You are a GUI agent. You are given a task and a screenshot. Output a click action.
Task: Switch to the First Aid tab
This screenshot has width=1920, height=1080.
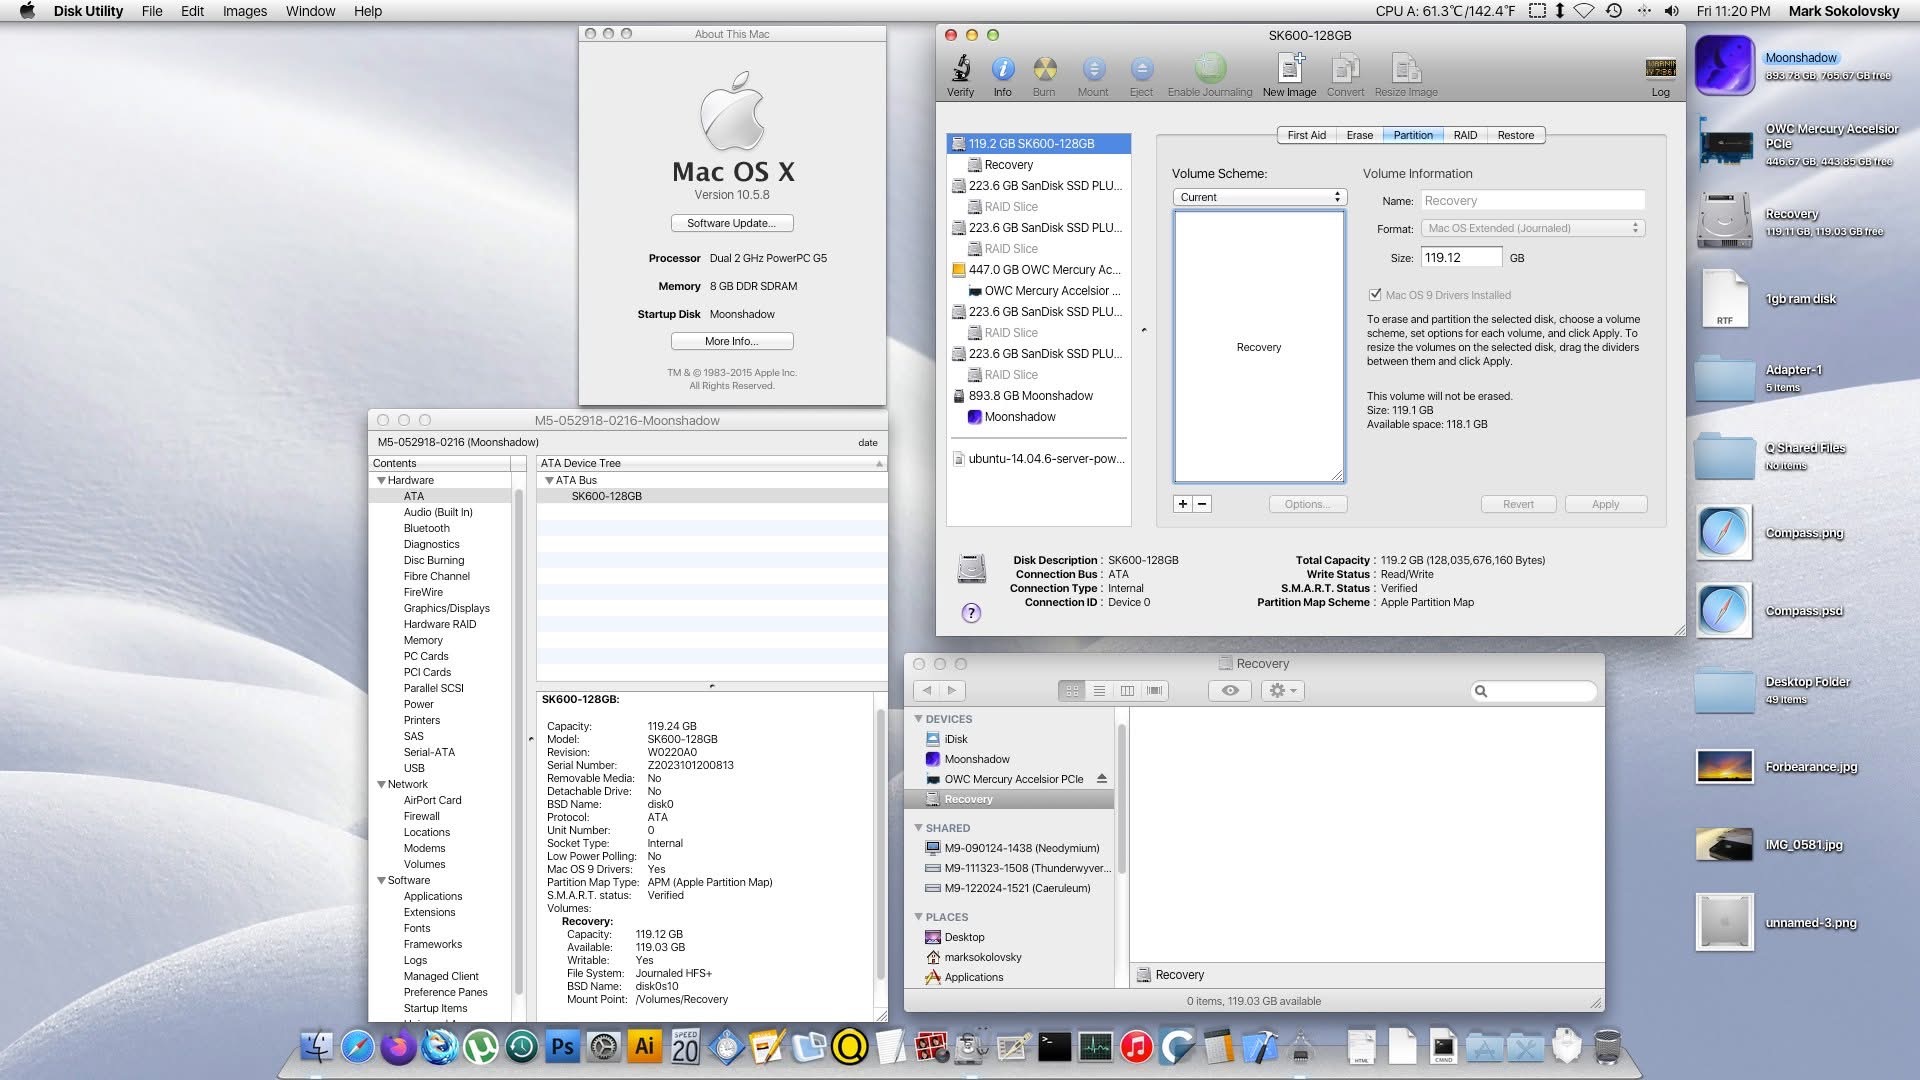click(1306, 135)
